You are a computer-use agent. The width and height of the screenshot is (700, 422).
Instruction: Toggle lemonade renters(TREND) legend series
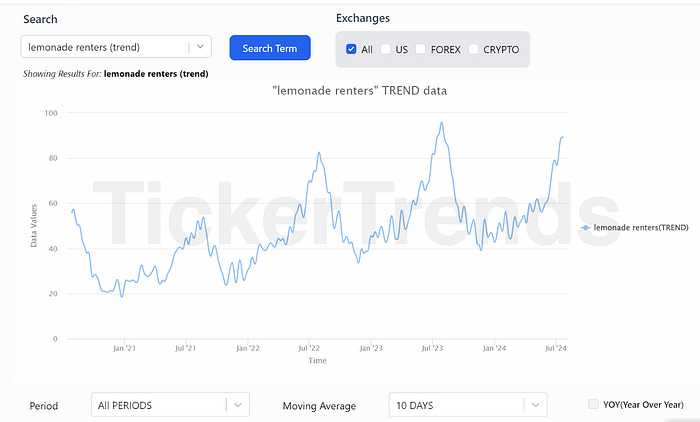click(x=634, y=228)
